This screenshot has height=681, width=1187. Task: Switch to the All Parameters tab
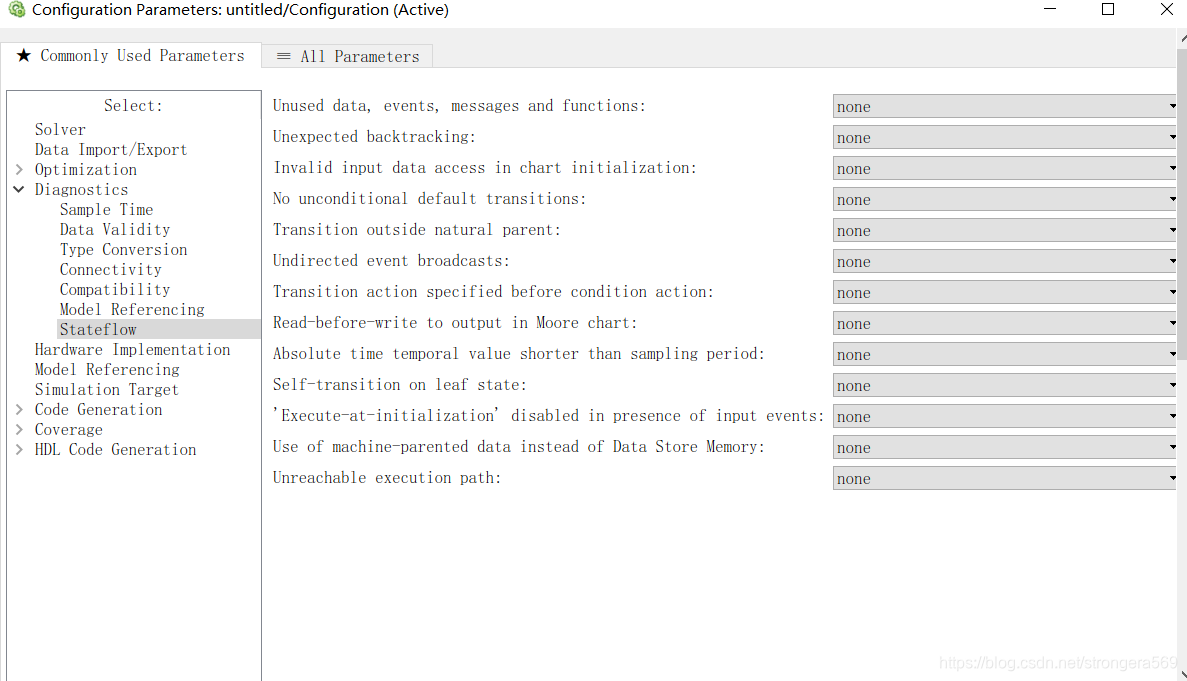click(358, 56)
